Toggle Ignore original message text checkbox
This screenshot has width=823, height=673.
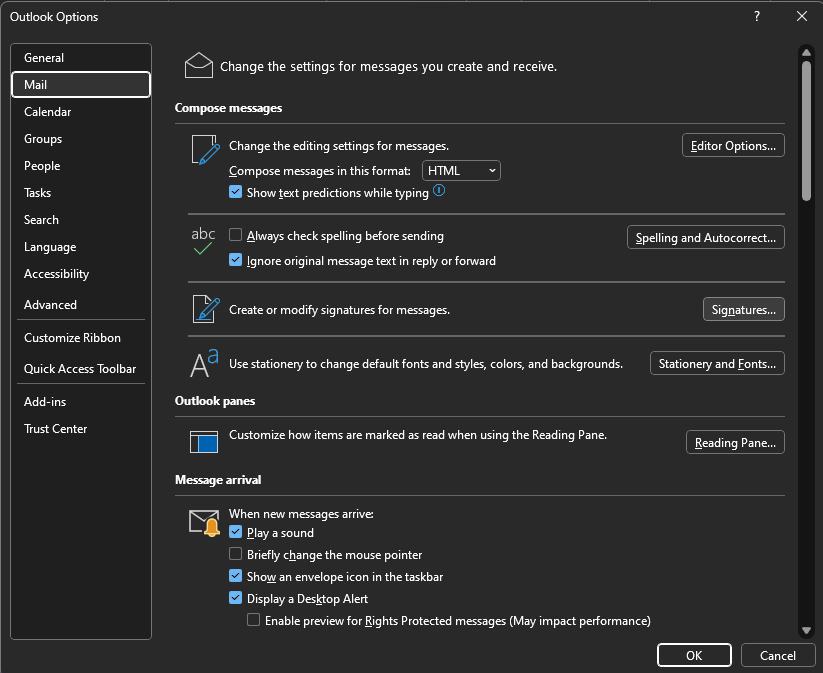click(236, 260)
